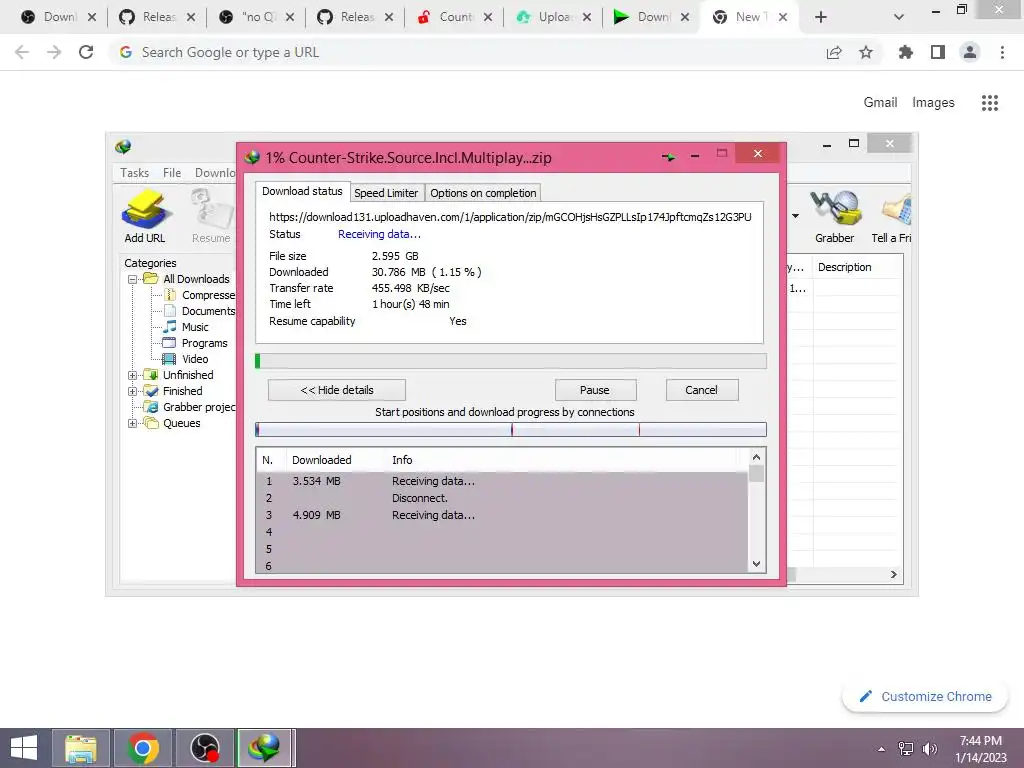The image size is (1024, 768).
Task: Collapse the All Downloads tree node
Action: click(133, 279)
